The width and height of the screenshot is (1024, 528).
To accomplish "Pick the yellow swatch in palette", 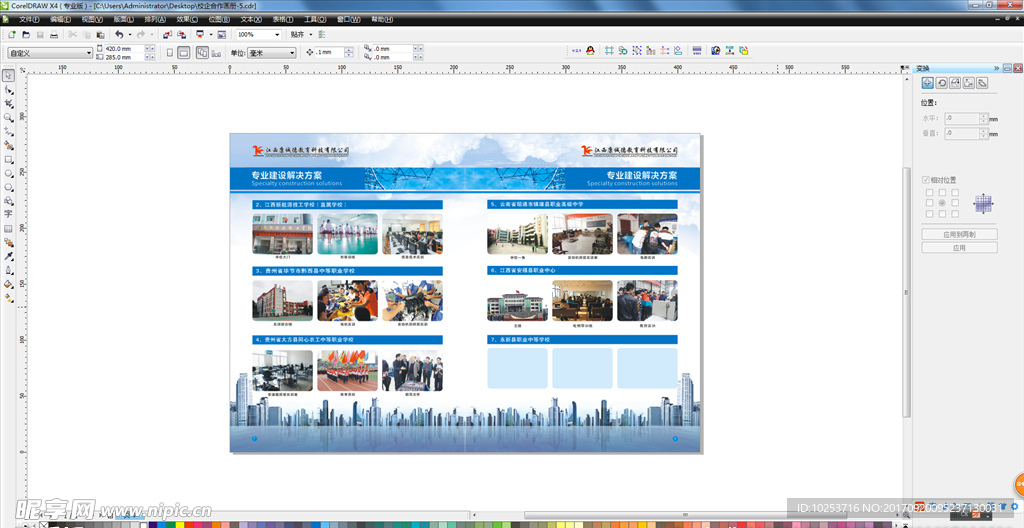I will click(x=180, y=525).
